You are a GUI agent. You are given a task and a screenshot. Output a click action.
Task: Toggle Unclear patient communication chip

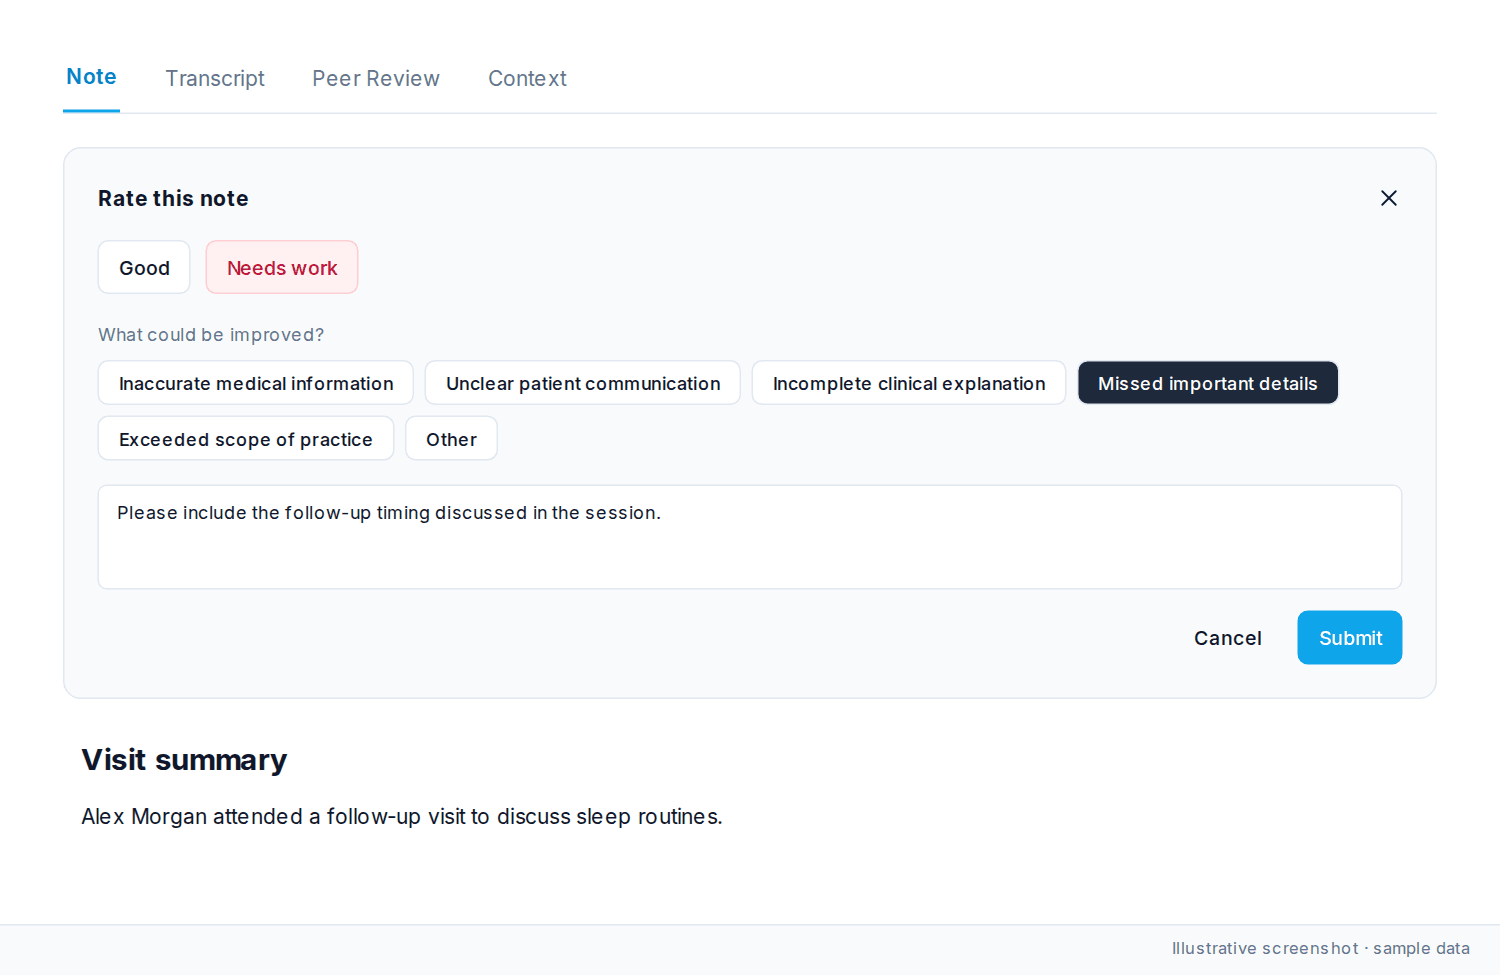pos(583,383)
